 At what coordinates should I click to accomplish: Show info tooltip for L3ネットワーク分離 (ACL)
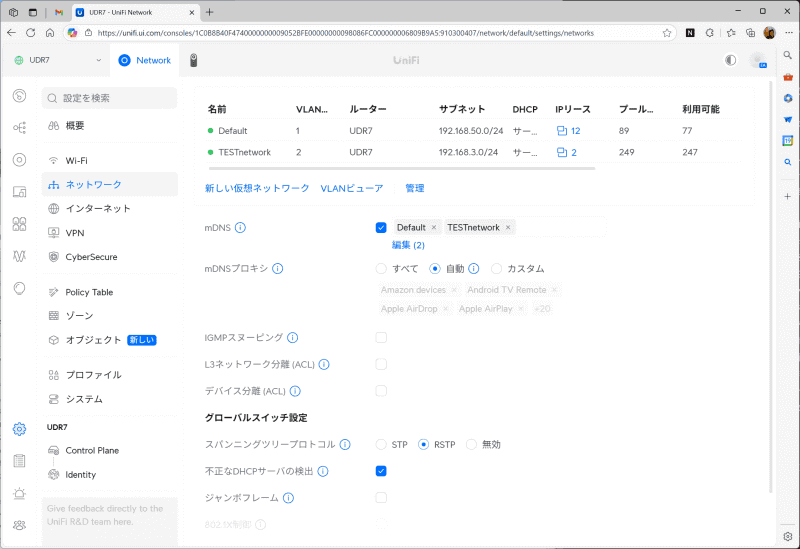pyautogui.click(x=324, y=364)
